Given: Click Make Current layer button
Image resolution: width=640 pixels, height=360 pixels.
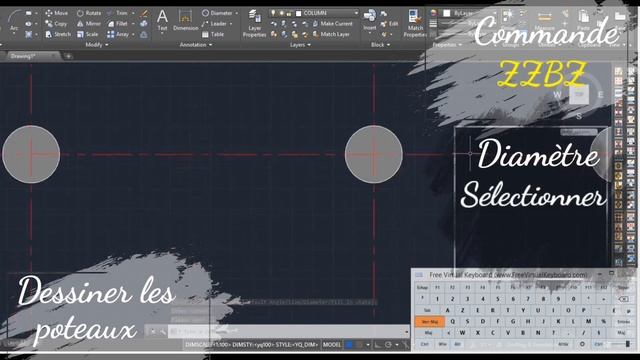Looking at the screenshot, I should (332, 24).
